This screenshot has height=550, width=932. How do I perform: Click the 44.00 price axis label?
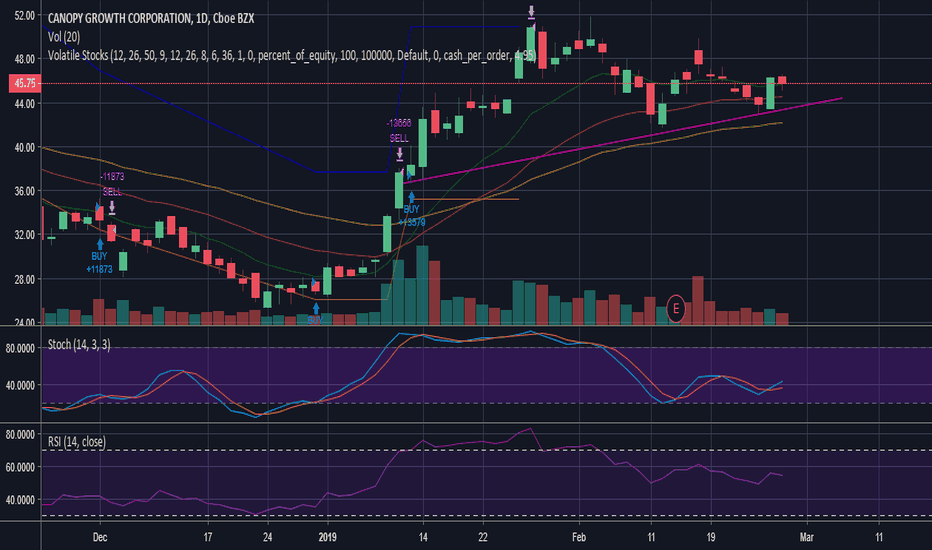24,103
